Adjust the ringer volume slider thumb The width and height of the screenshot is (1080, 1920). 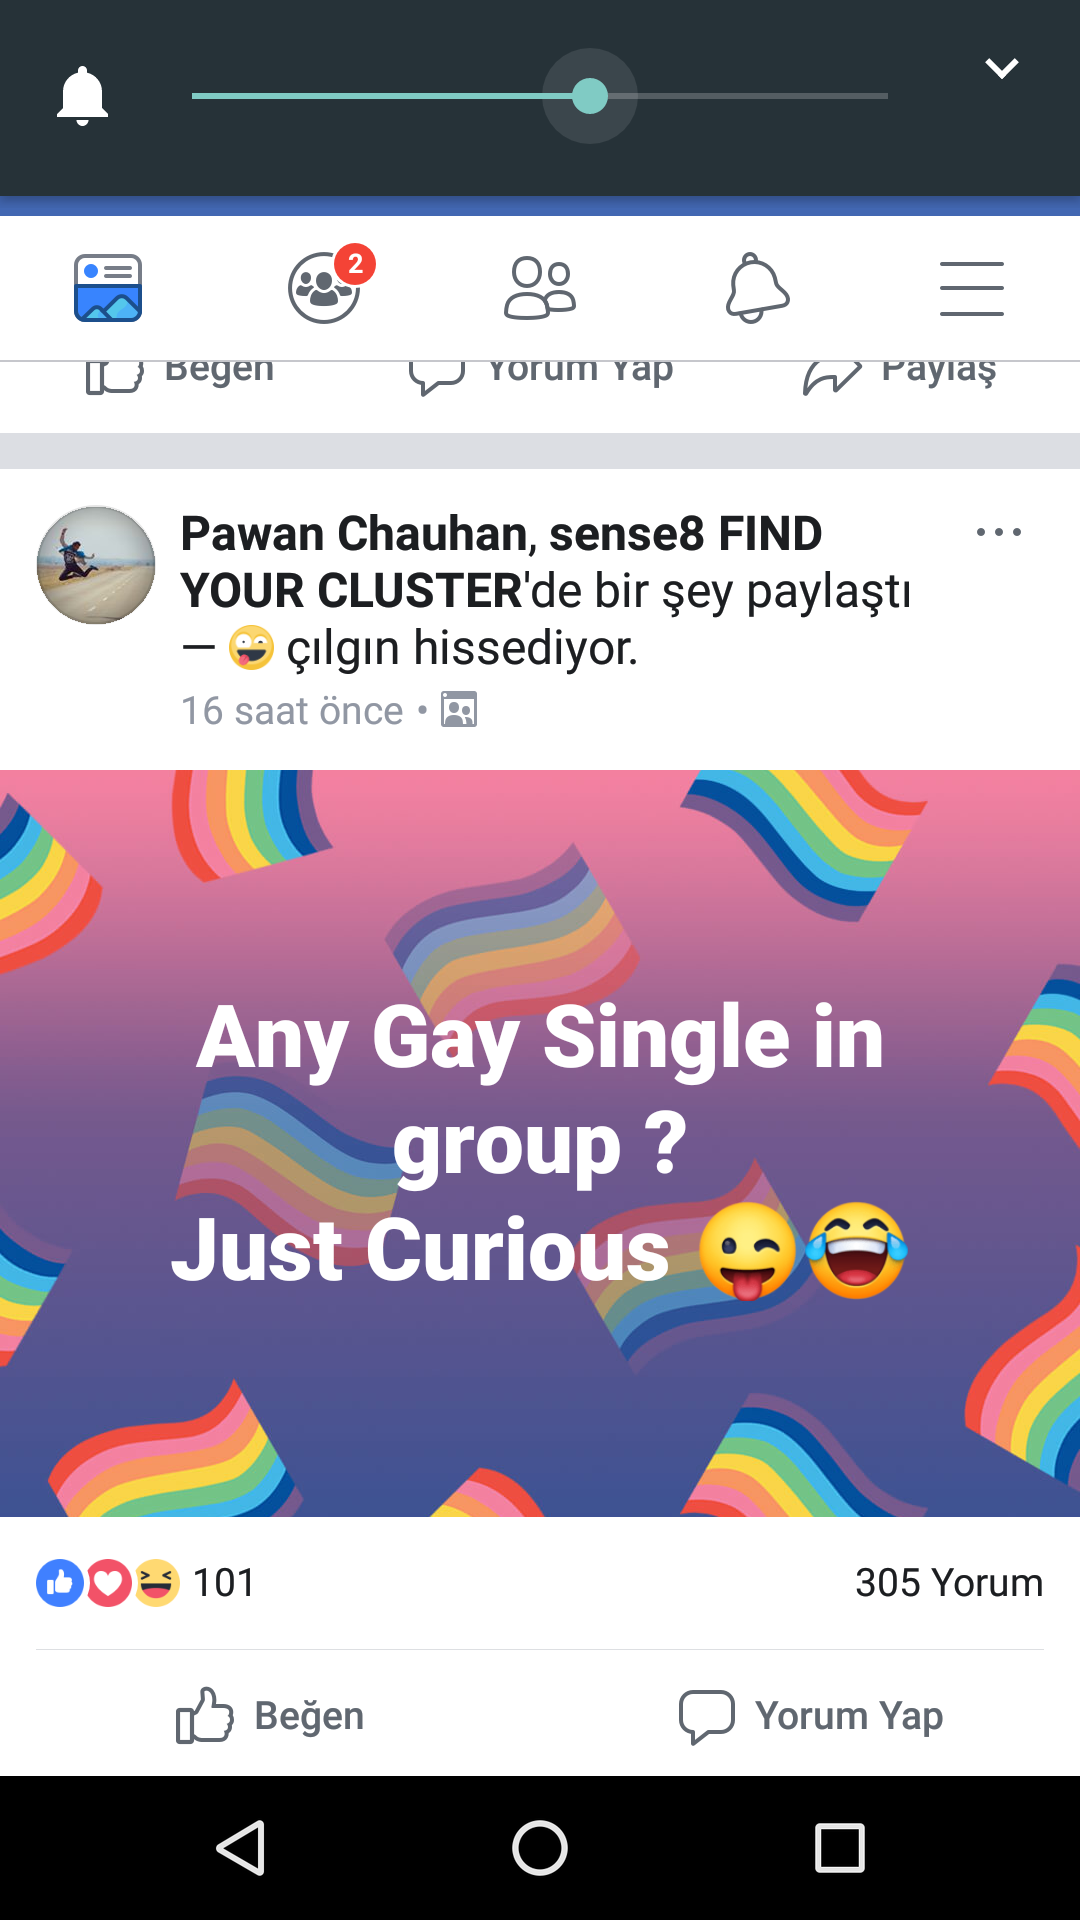[x=590, y=96]
